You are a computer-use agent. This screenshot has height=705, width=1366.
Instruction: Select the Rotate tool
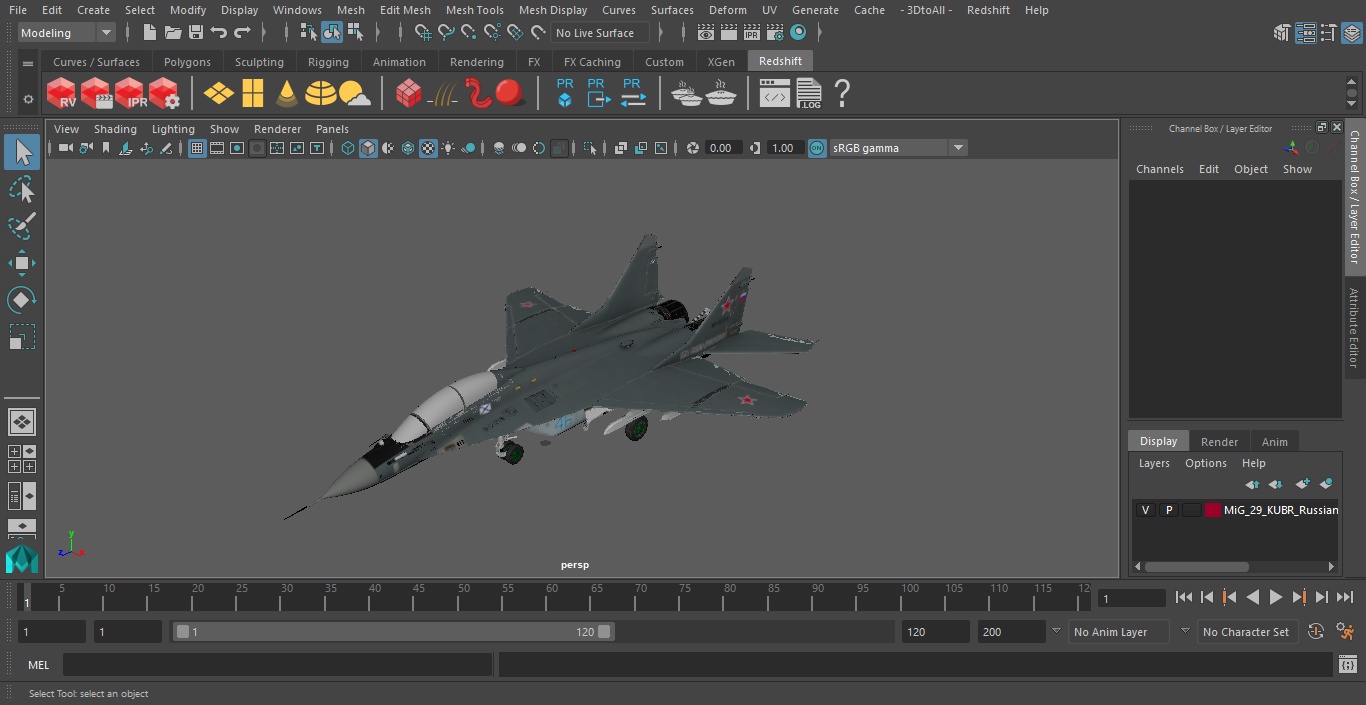22,300
